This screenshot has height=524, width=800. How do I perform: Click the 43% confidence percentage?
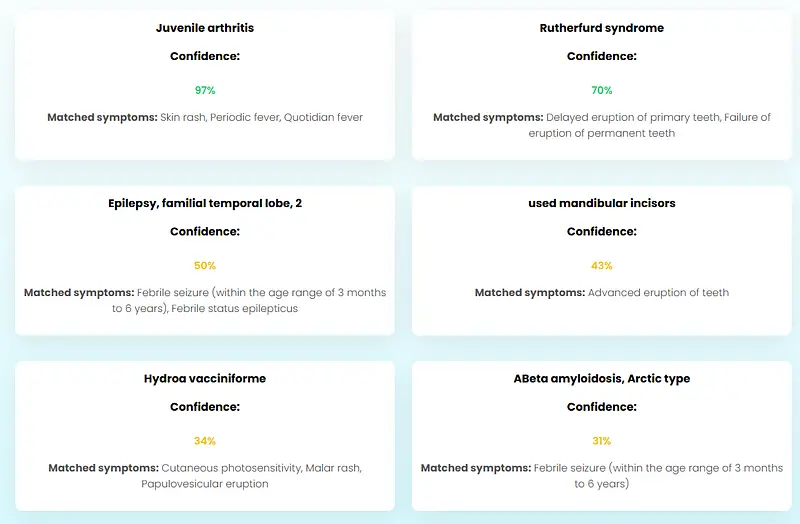602,266
